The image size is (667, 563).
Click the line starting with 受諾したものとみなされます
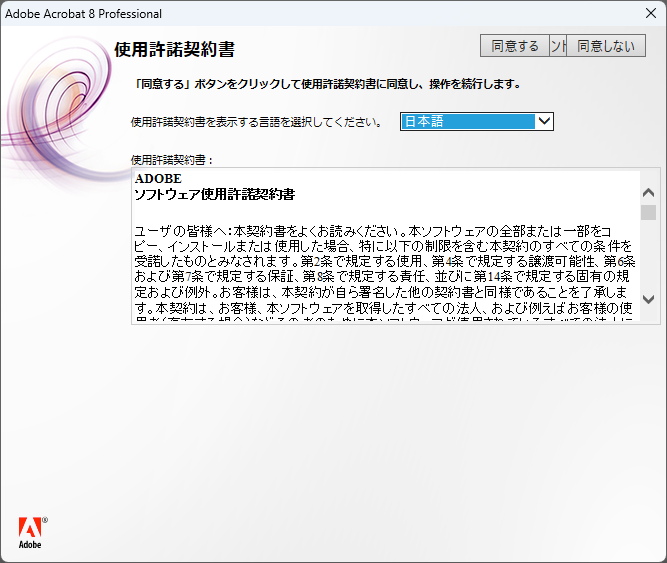385,262
